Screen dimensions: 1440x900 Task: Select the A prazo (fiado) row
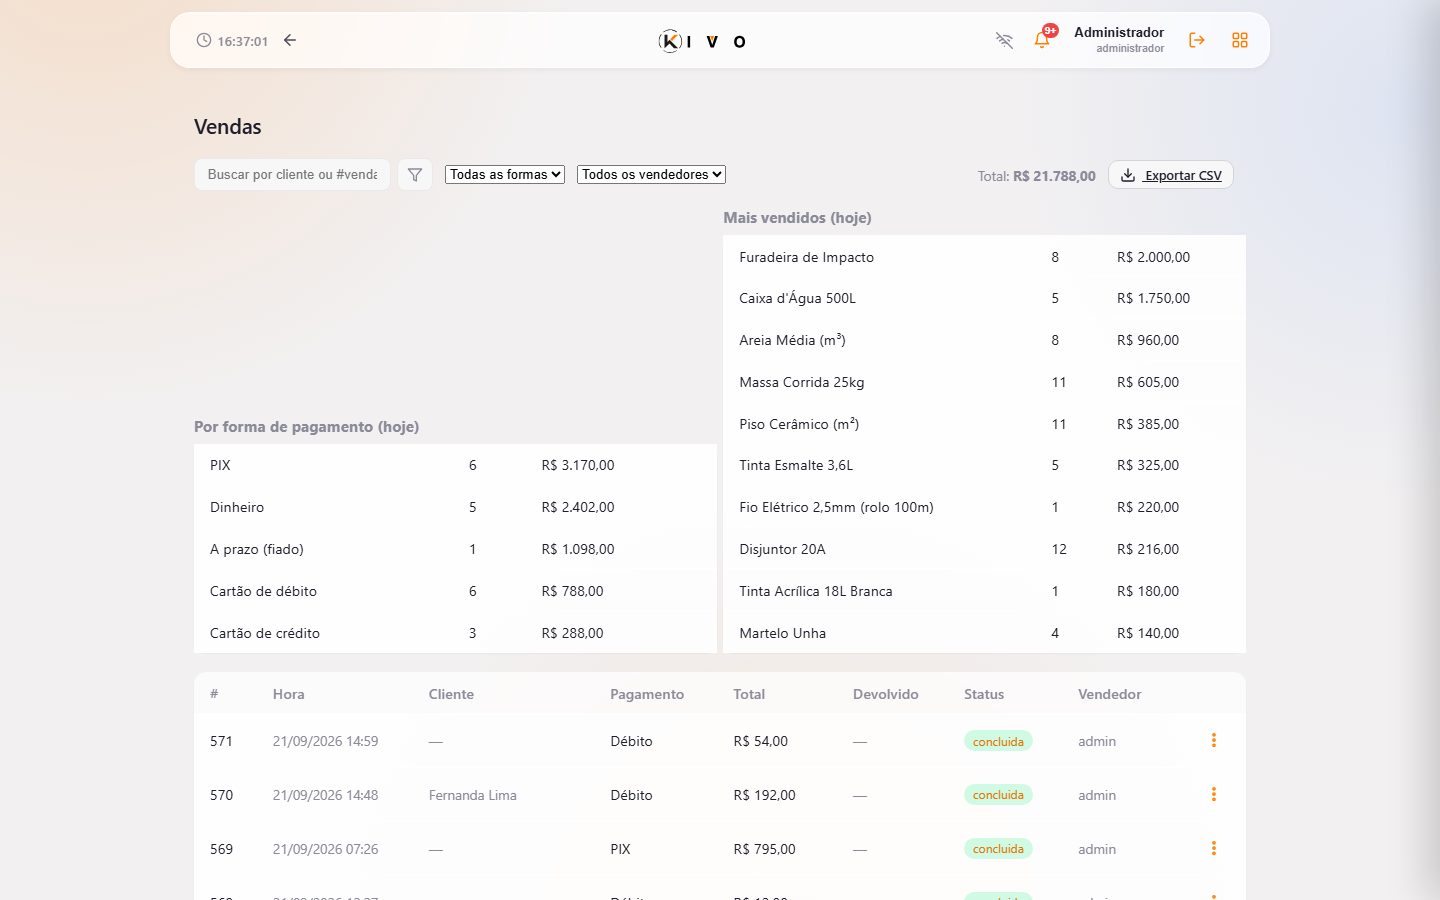(x=455, y=549)
